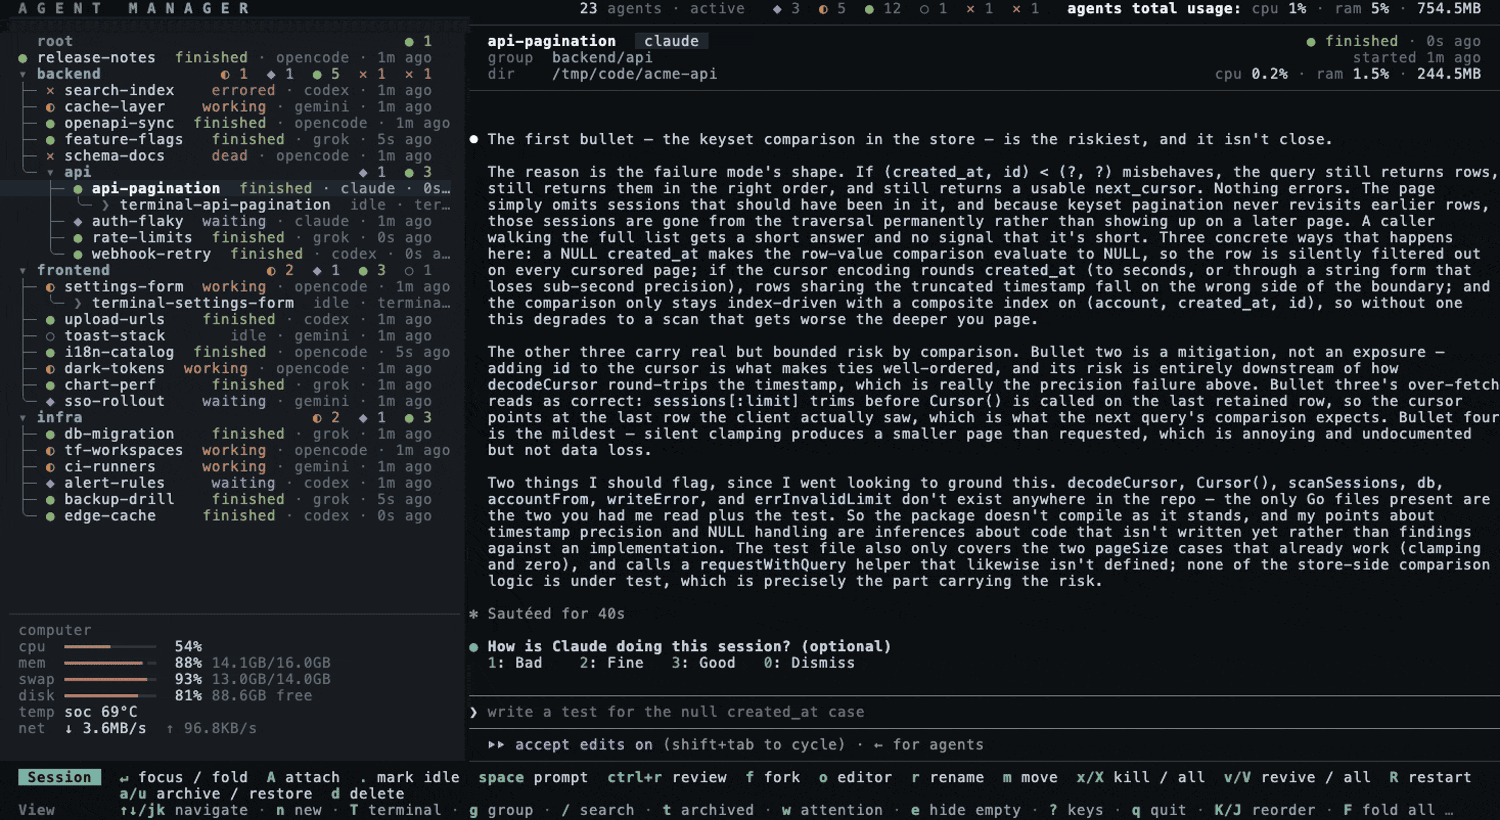The height and width of the screenshot is (820, 1500).
Task: Collapse the infra group
Action: (x=23, y=418)
